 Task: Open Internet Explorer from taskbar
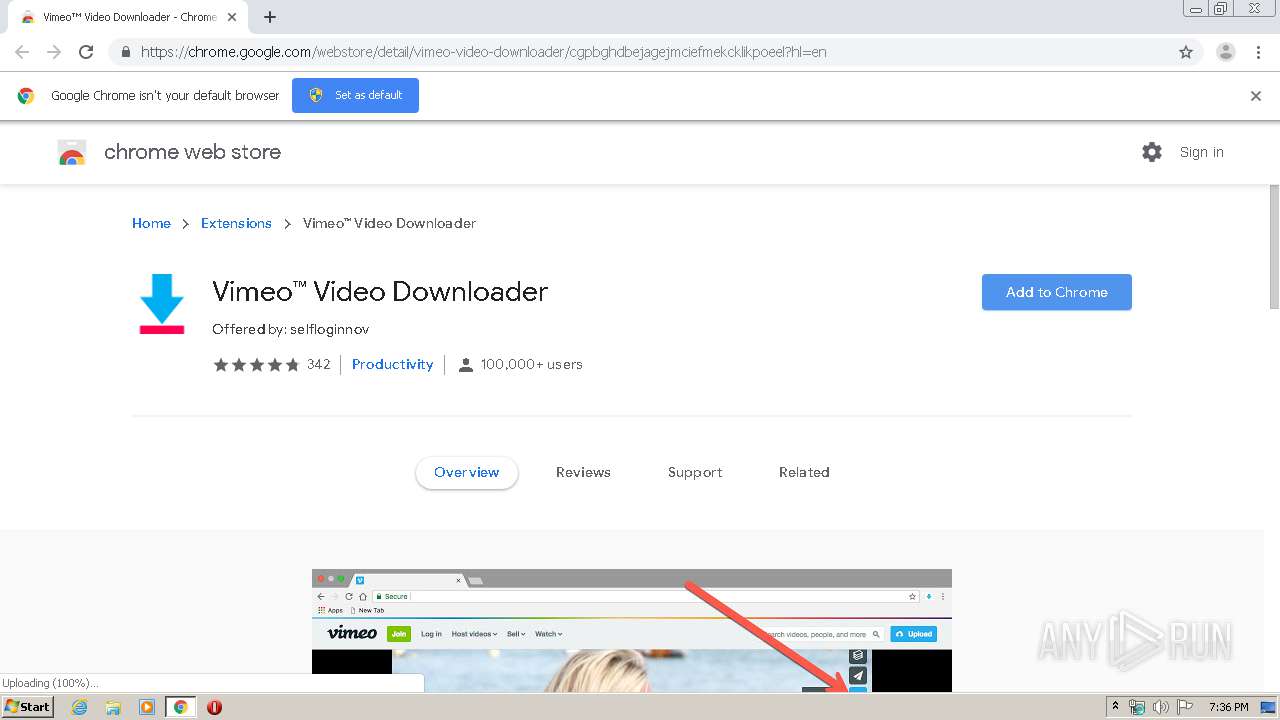[79, 707]
